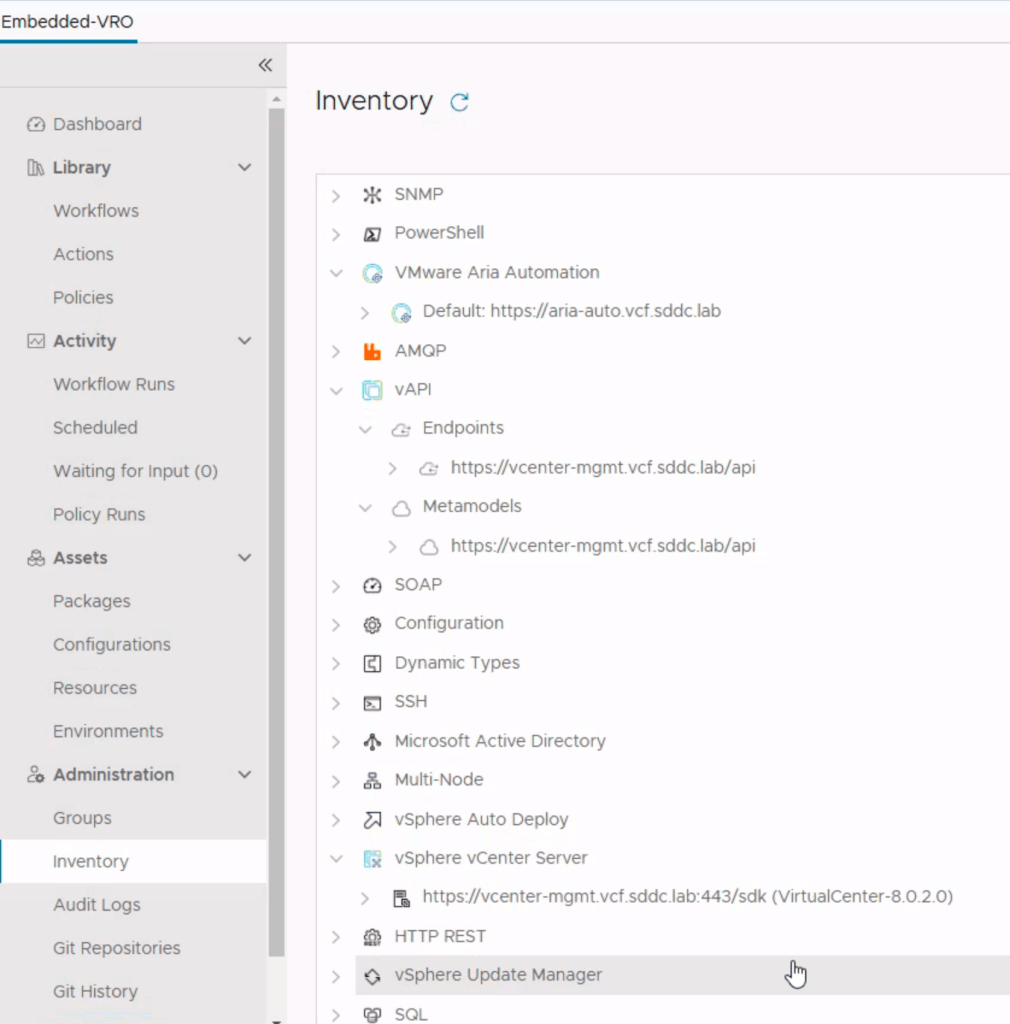
Task: Collapse the vAPI Endpoints node
Action: (x=365, y=429)
